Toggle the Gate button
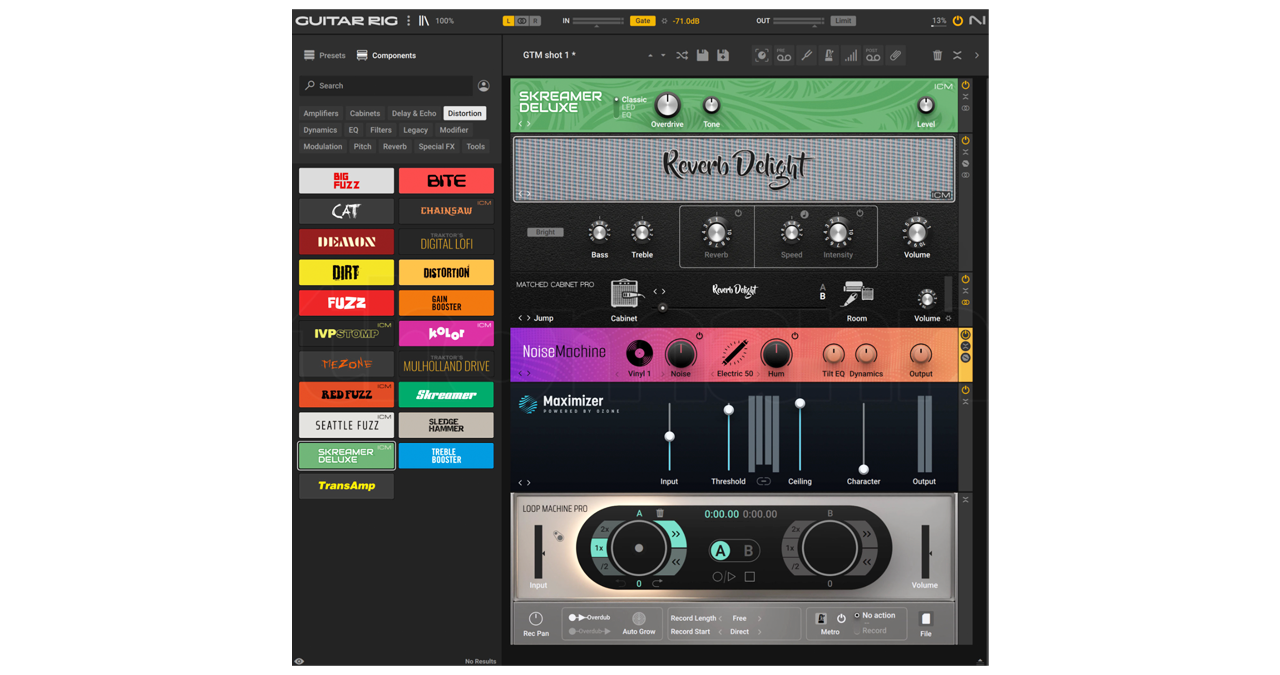 [642, 21]
